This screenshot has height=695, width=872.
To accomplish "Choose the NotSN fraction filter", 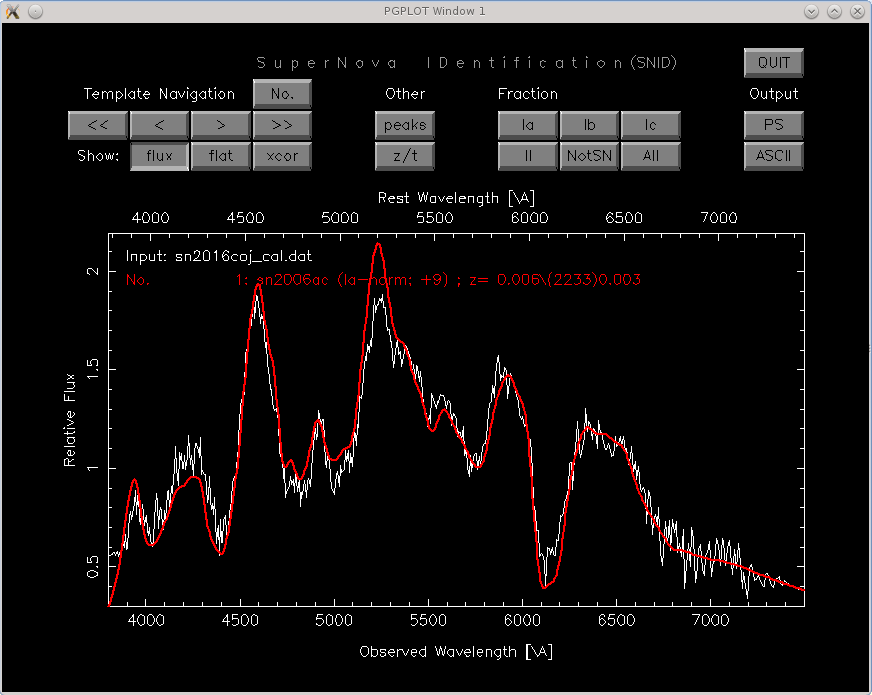I will tap(589, 156).
